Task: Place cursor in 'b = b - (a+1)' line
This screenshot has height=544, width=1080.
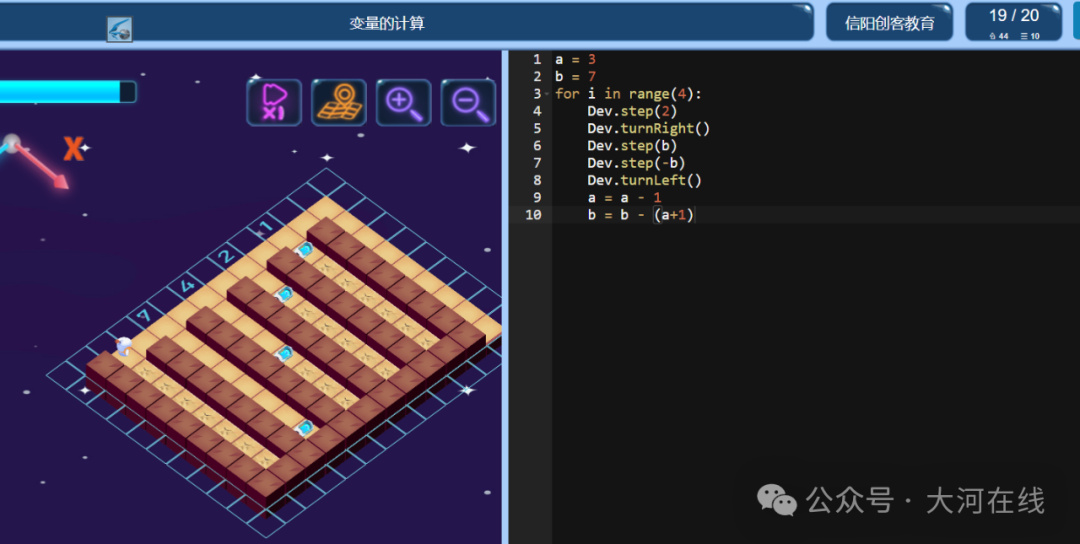Action: pos(641,215)
